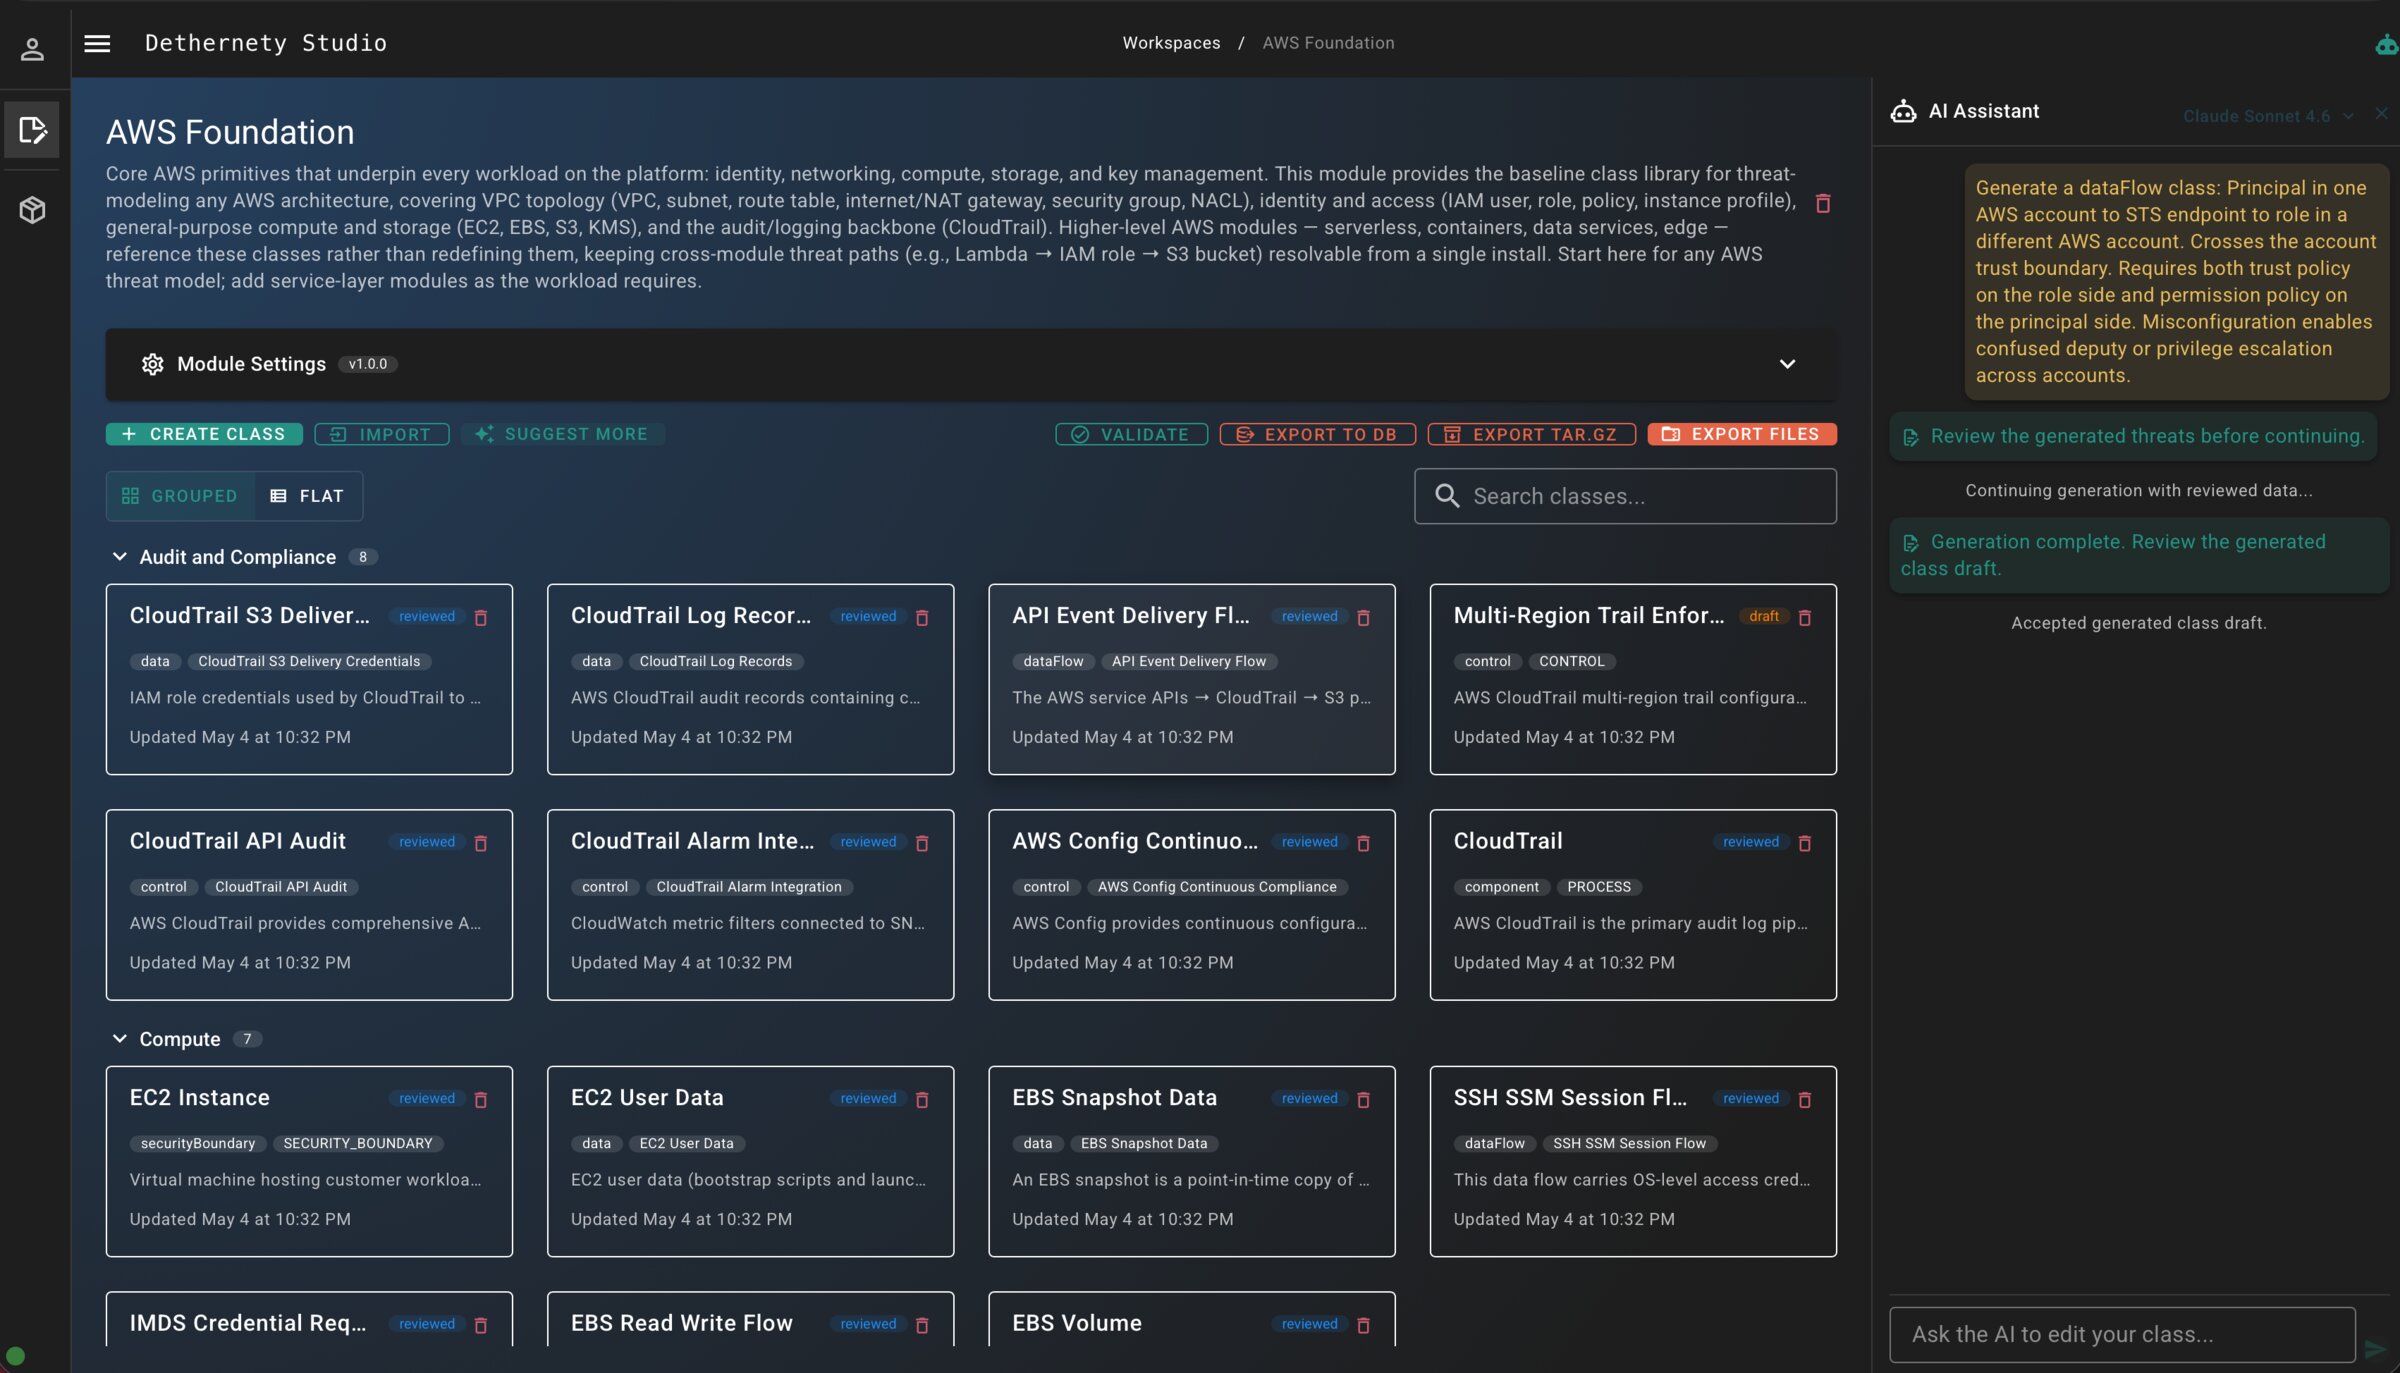The width and height of the screenshot is (2400, 1373).
Task: Go to Workspaces breadcrumb
Action: pyautogui.click(x=1171, y=43)
